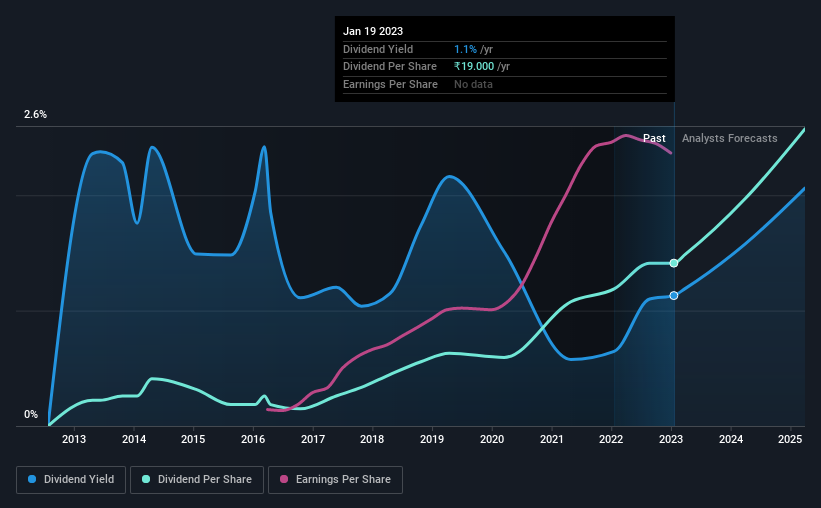This screenshot has width=821, height=508.
Task: Click the 2018 x-axis label
Action: [x=372, y=439]
